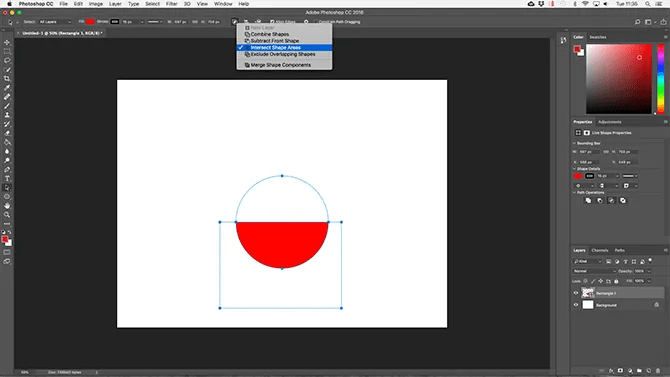The image size is (670, 377).
Task: Select the Blur tool
Action: [x=7, y=151]
